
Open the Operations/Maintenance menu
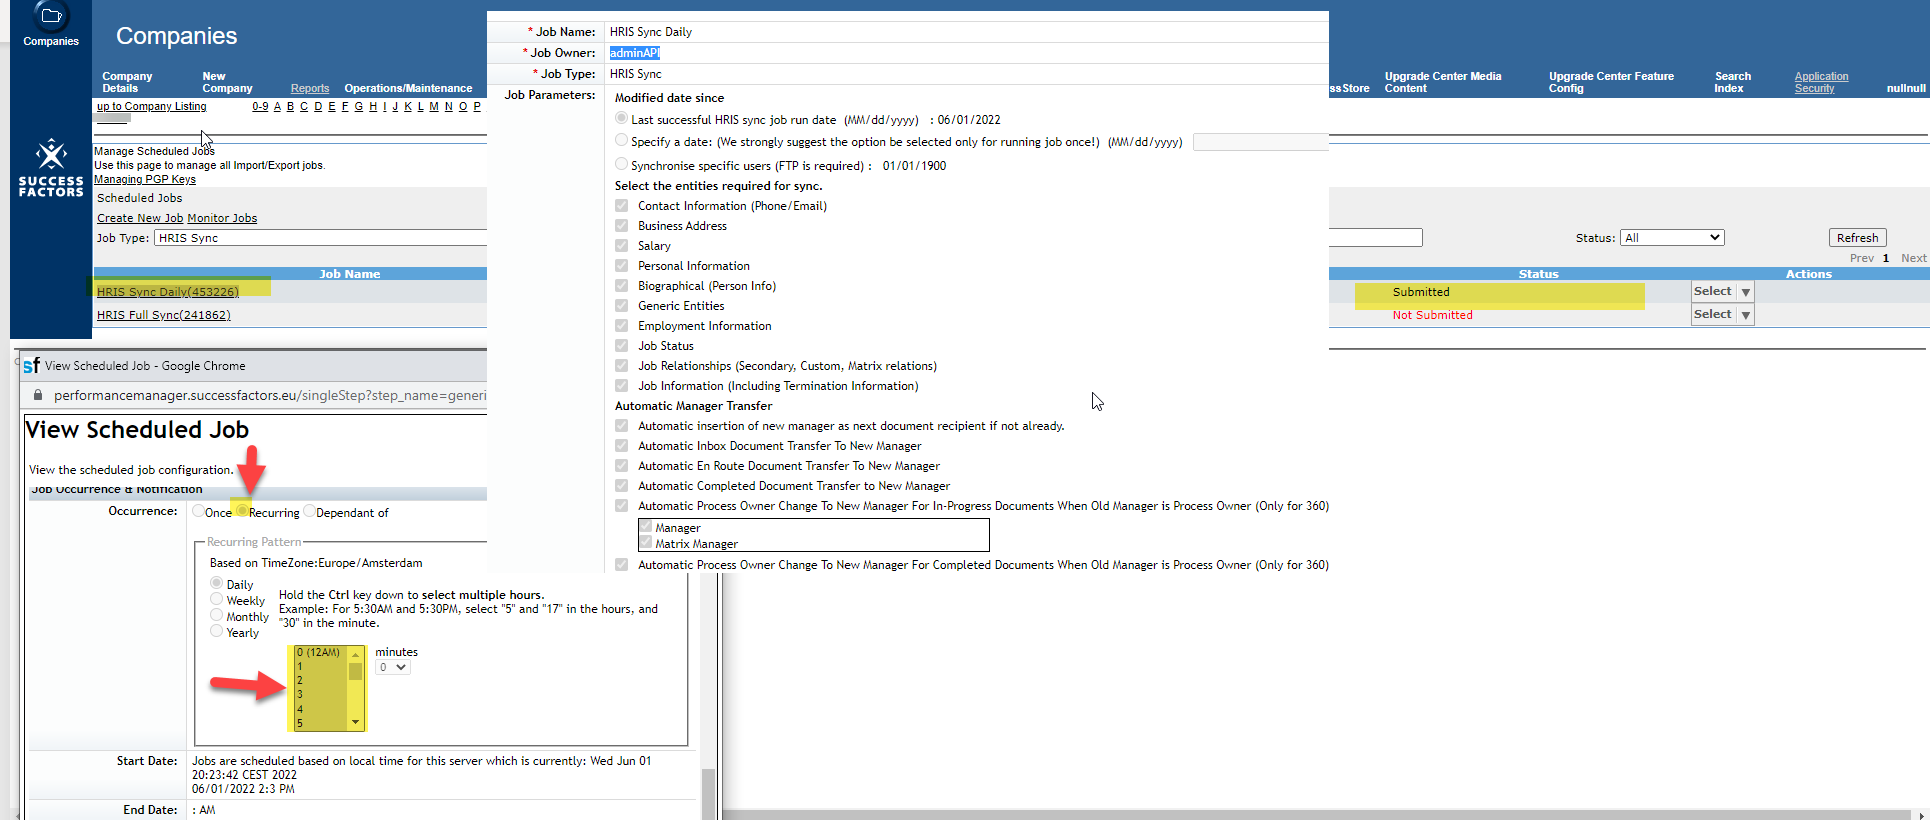tap(408, 88)
